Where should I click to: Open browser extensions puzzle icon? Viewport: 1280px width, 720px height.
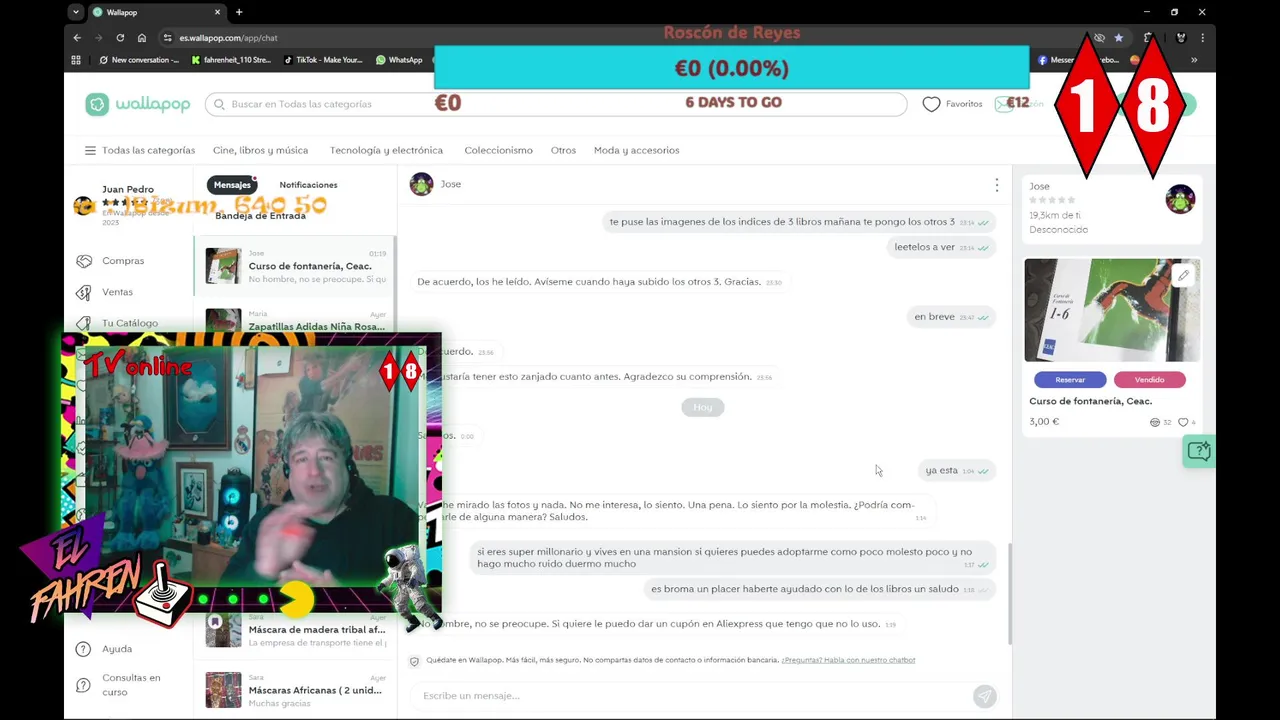click(x=1149, y=38)
